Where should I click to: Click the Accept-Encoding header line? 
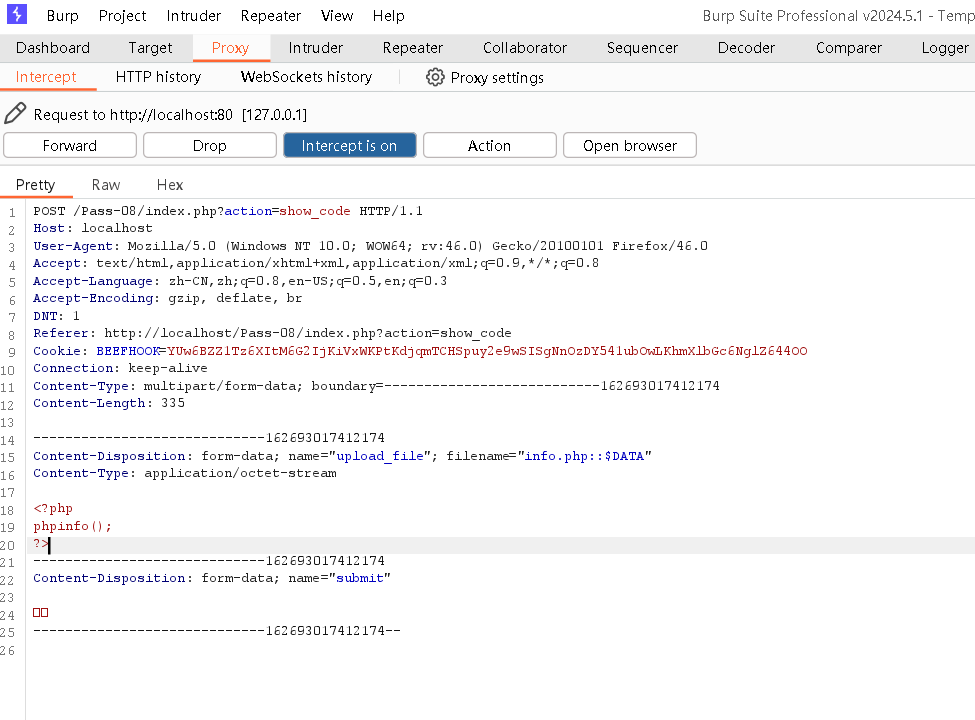(x=167, y=298)
